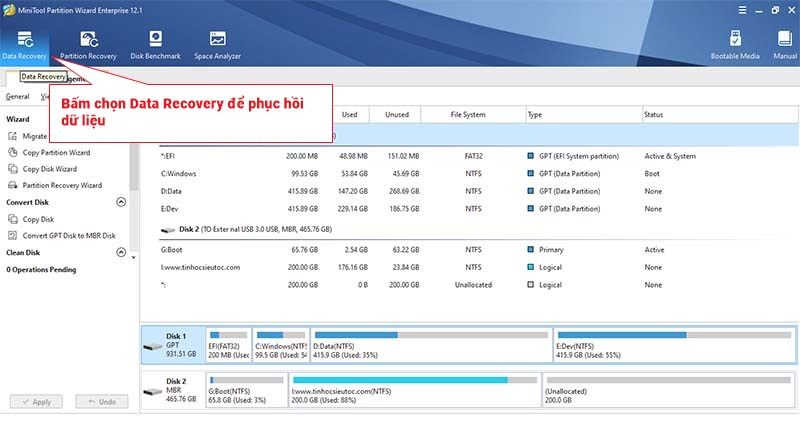Click the C:Windows partition type icon

point(531,173)
